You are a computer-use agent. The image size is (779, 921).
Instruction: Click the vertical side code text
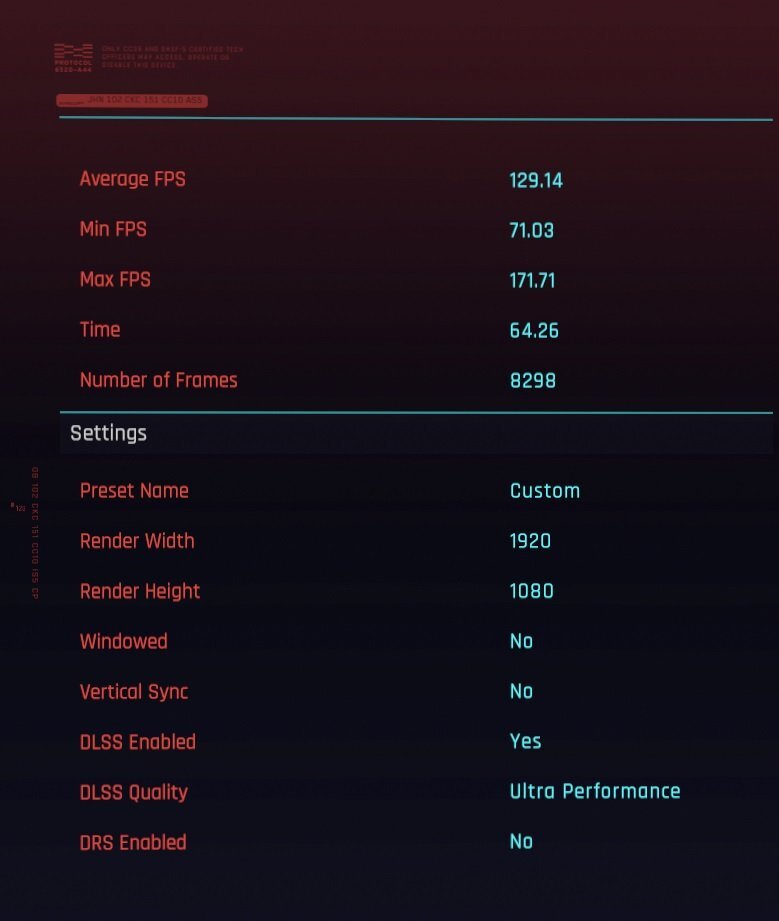click(35, 533)
